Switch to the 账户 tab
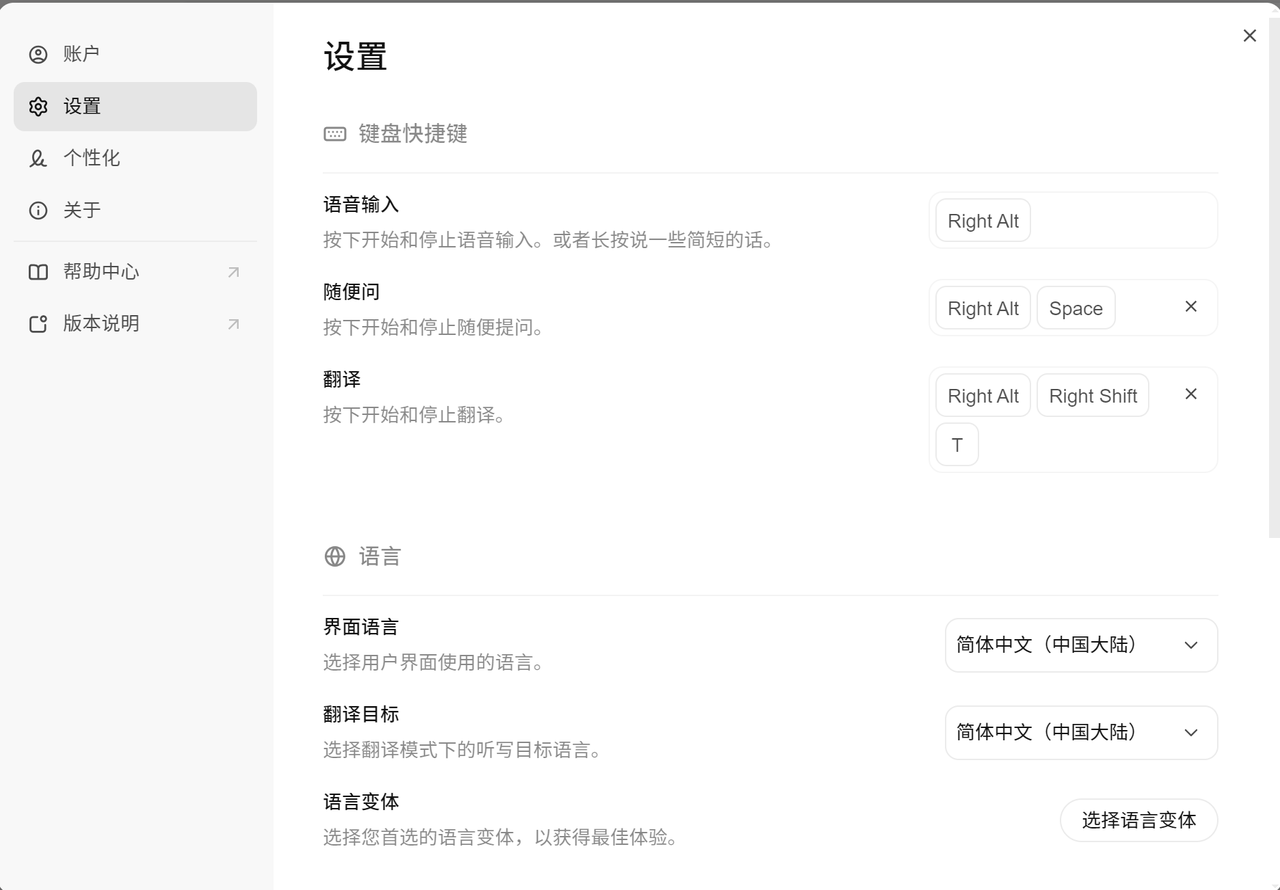This screenshot has height=890, width=1280. pos(82,54)
